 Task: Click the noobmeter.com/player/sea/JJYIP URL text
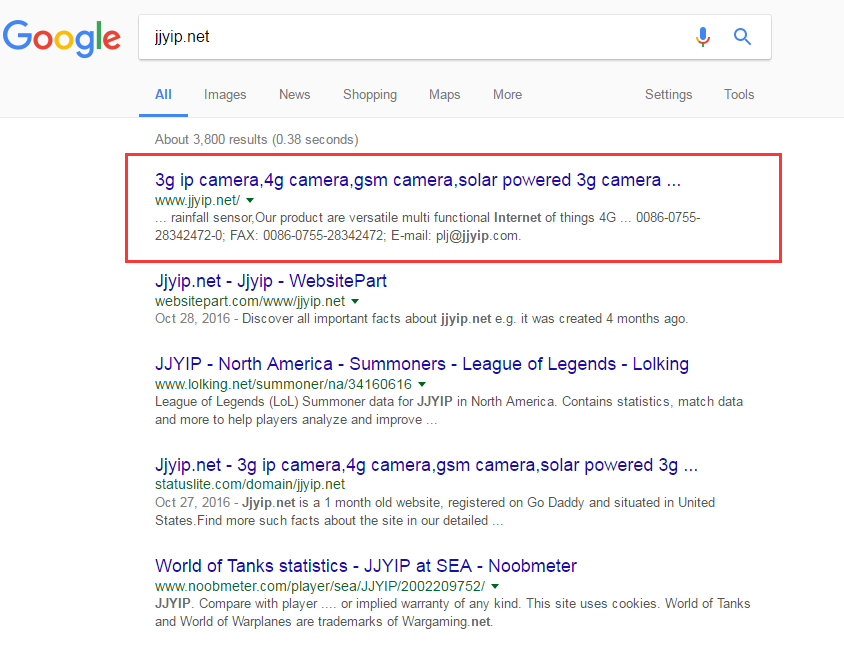pos(320,586)
